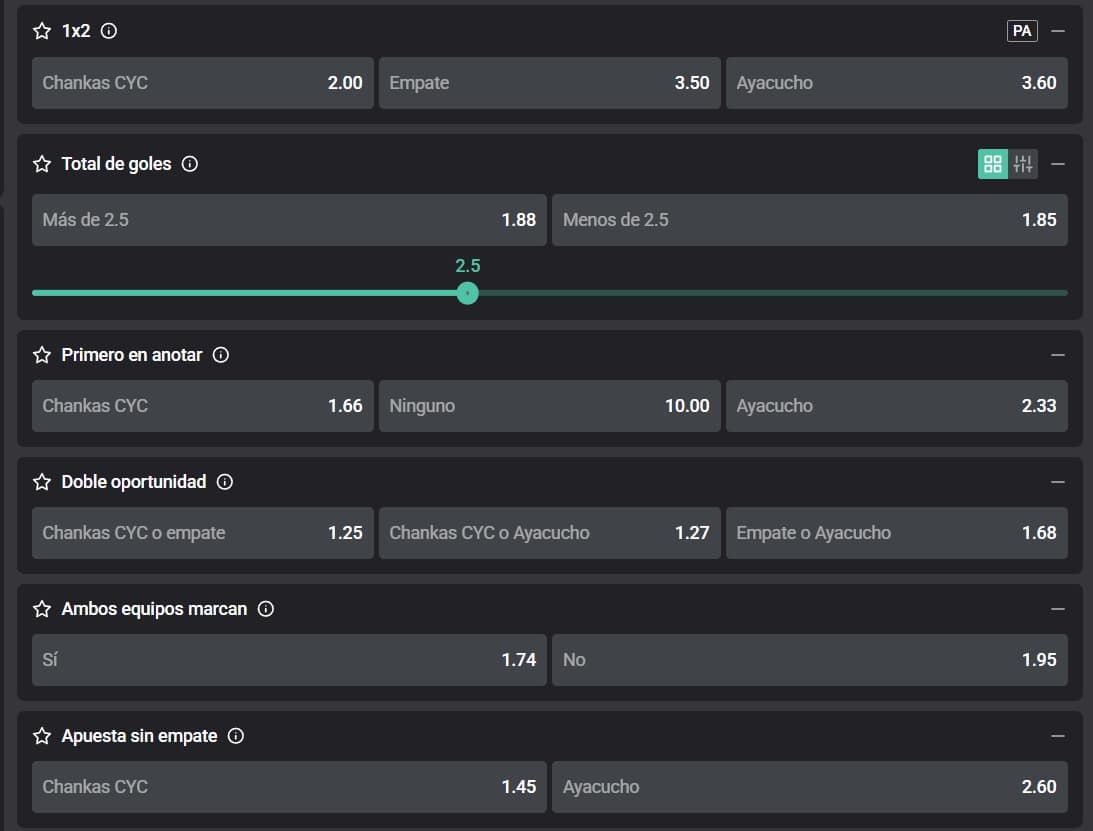Collapse the Apuesta sin empate section
Viewport: 1093px width, 831px height.
tap(1058, 736)
